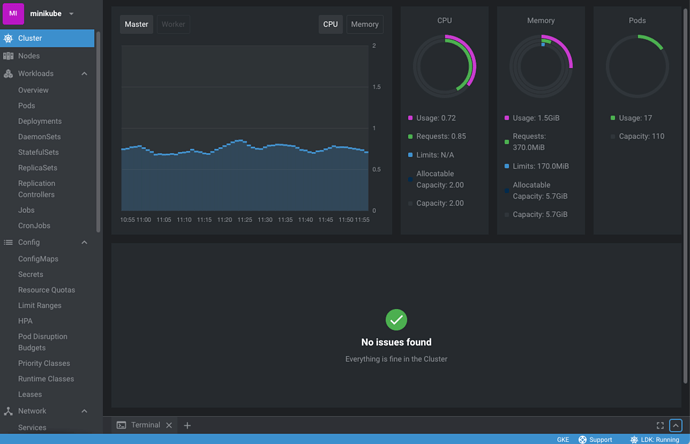Expand the terminal dock with chevron
690x444 pixels.
pos(676,425)
